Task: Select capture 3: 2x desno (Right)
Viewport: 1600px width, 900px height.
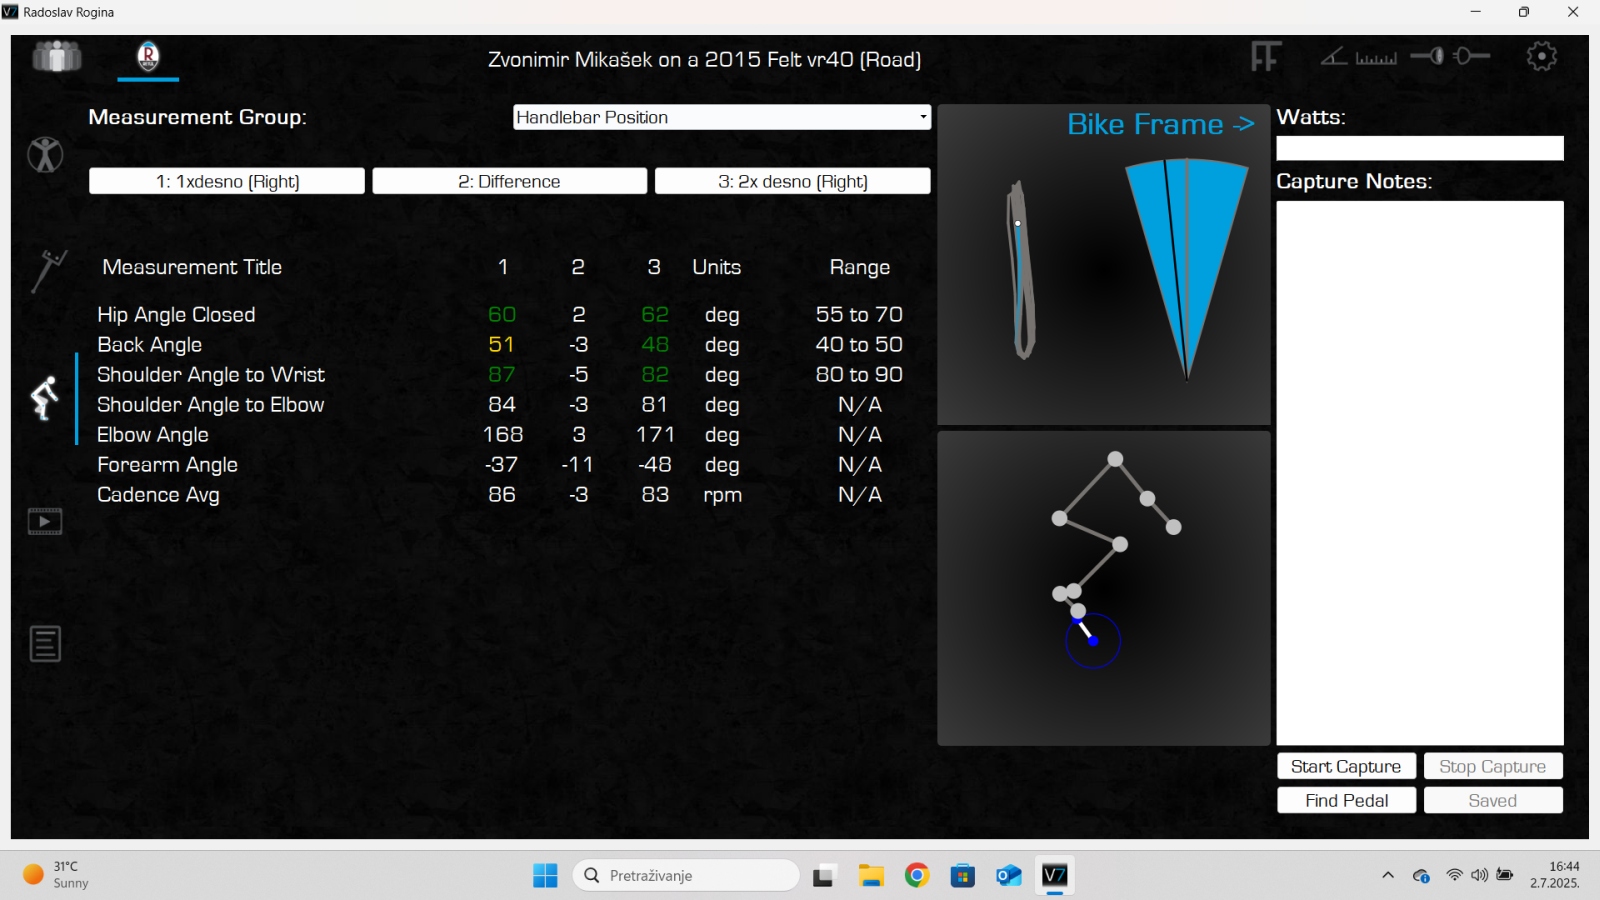Action: click(793, 181)
